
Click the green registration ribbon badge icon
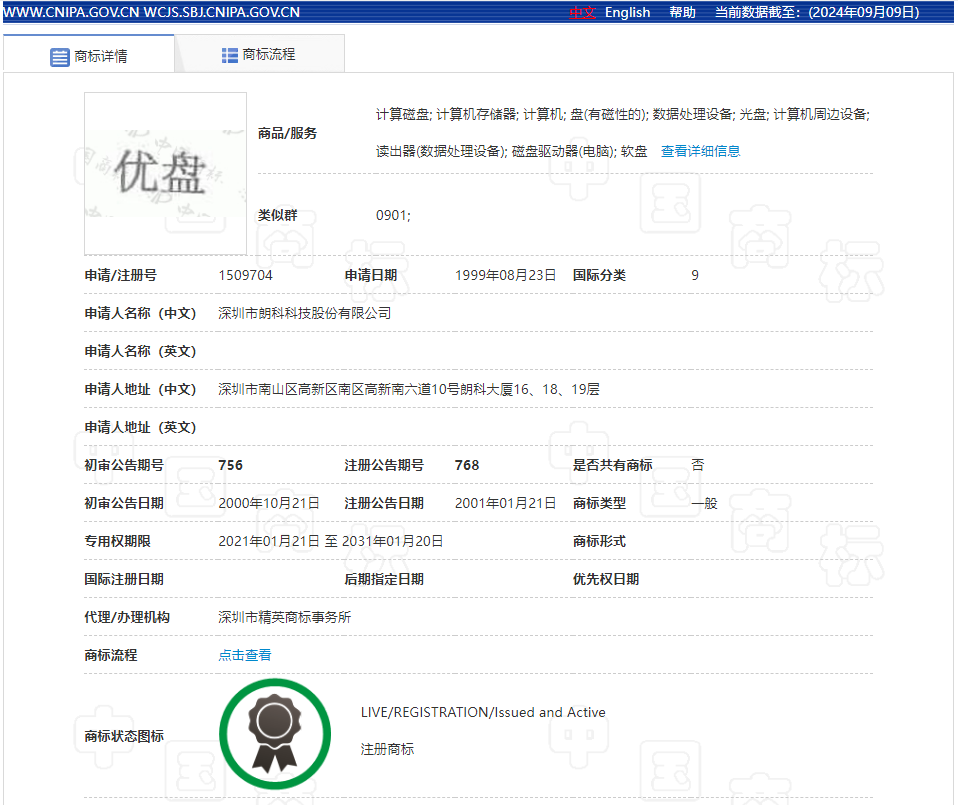274,733
